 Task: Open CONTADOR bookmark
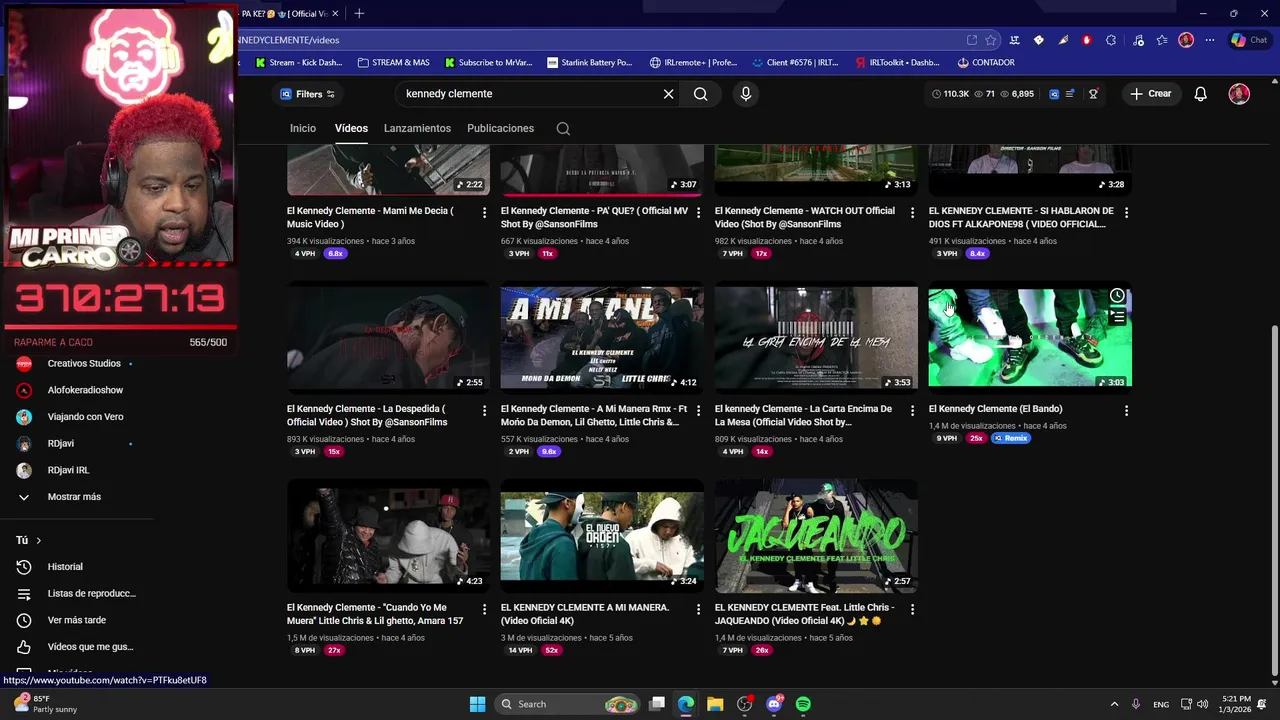986,62
